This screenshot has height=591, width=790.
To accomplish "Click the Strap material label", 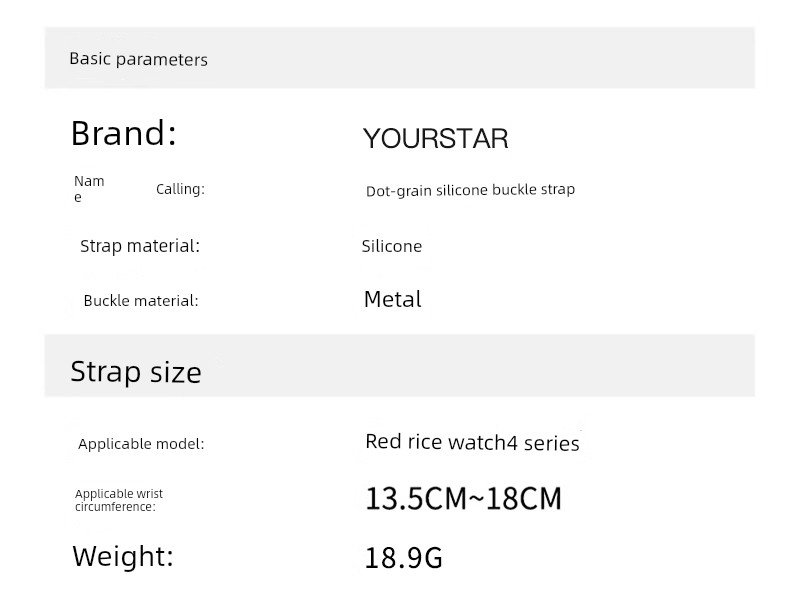I will [x=140, y=246].
